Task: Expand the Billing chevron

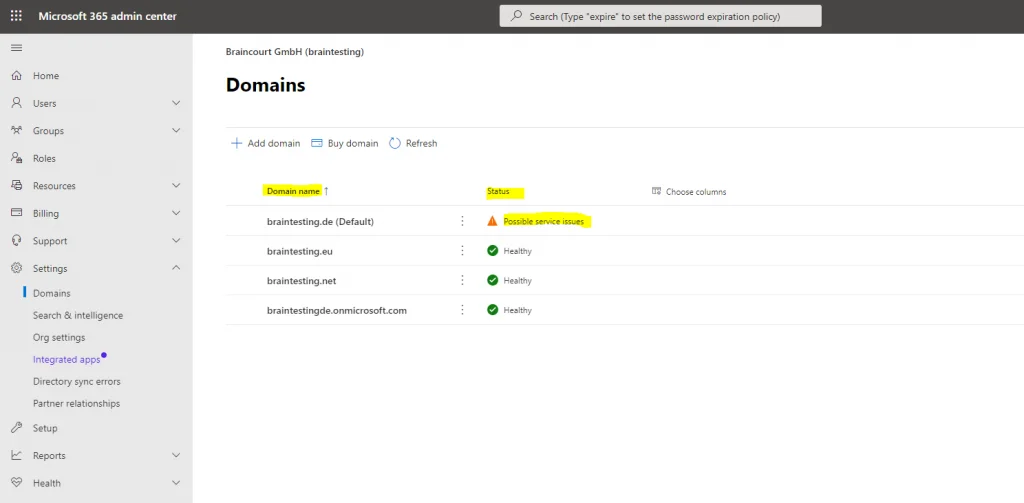Action: (x=176, y=213)
